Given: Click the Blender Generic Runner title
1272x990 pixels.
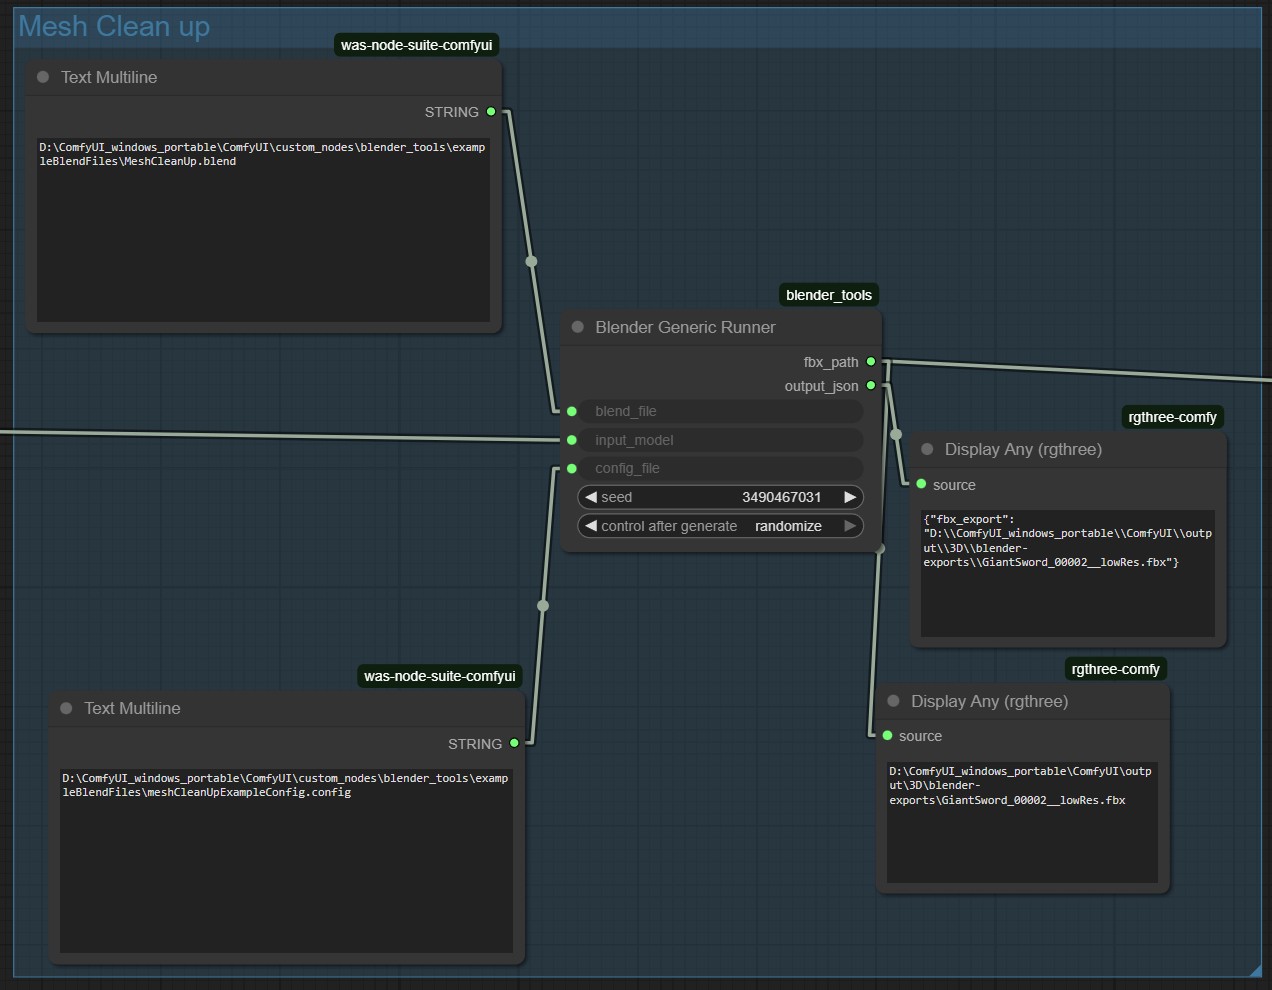Looking at the screenshot, I should (685, 327).
